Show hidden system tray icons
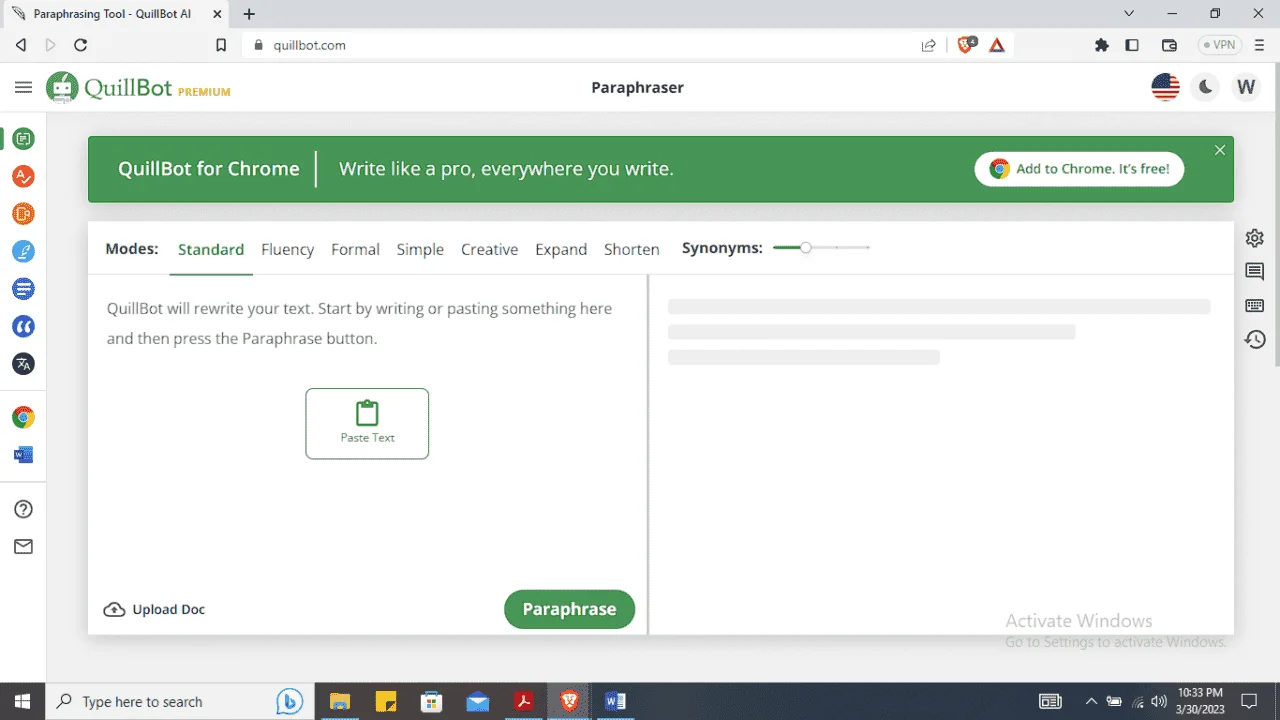Image resolution: width=1280 pixels, height=720 pixels. pos(1090,701)
